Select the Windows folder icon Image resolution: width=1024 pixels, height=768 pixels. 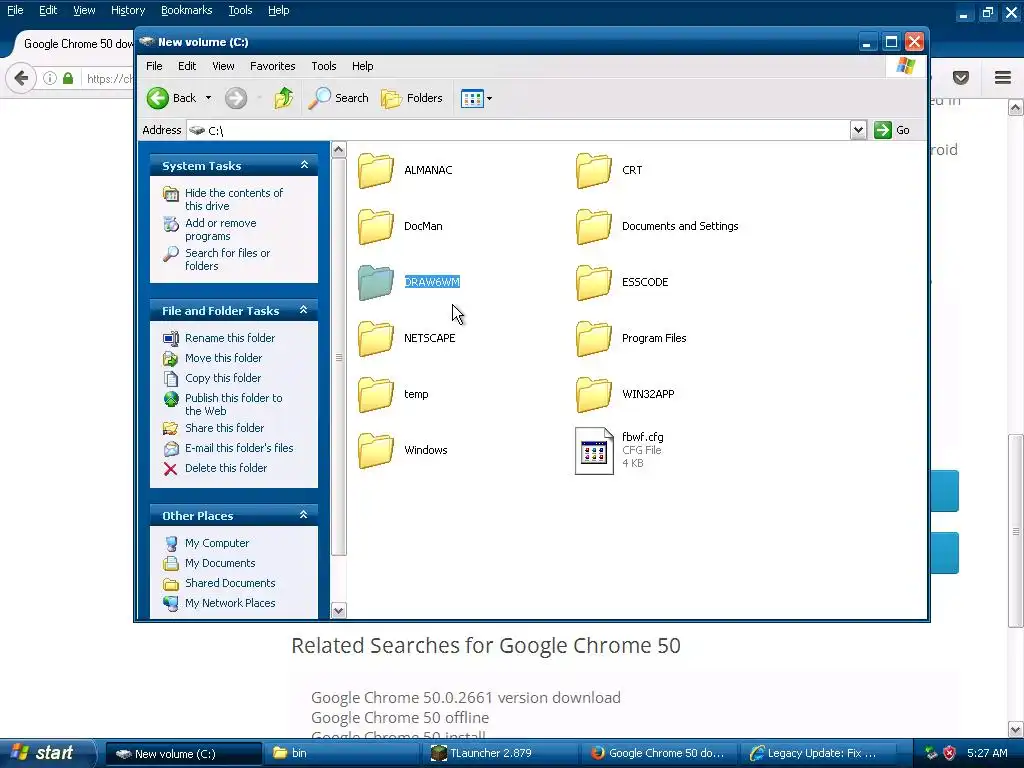pos(376,451)
